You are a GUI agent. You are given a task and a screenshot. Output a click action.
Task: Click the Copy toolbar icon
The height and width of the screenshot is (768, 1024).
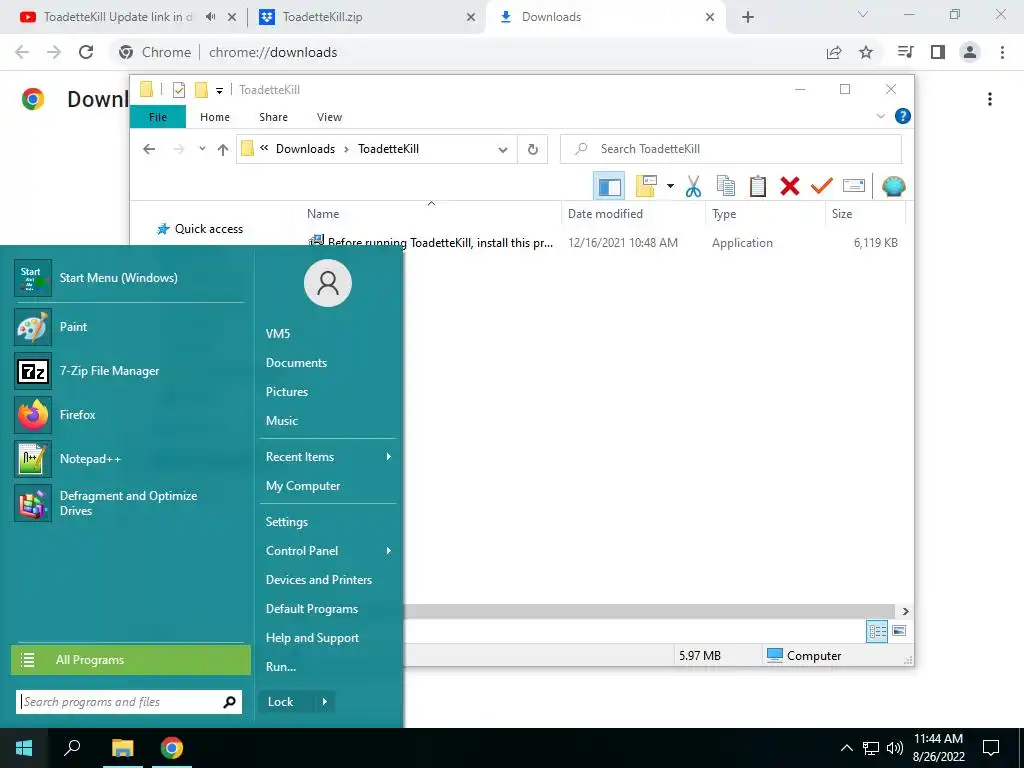tap(726, 186)
